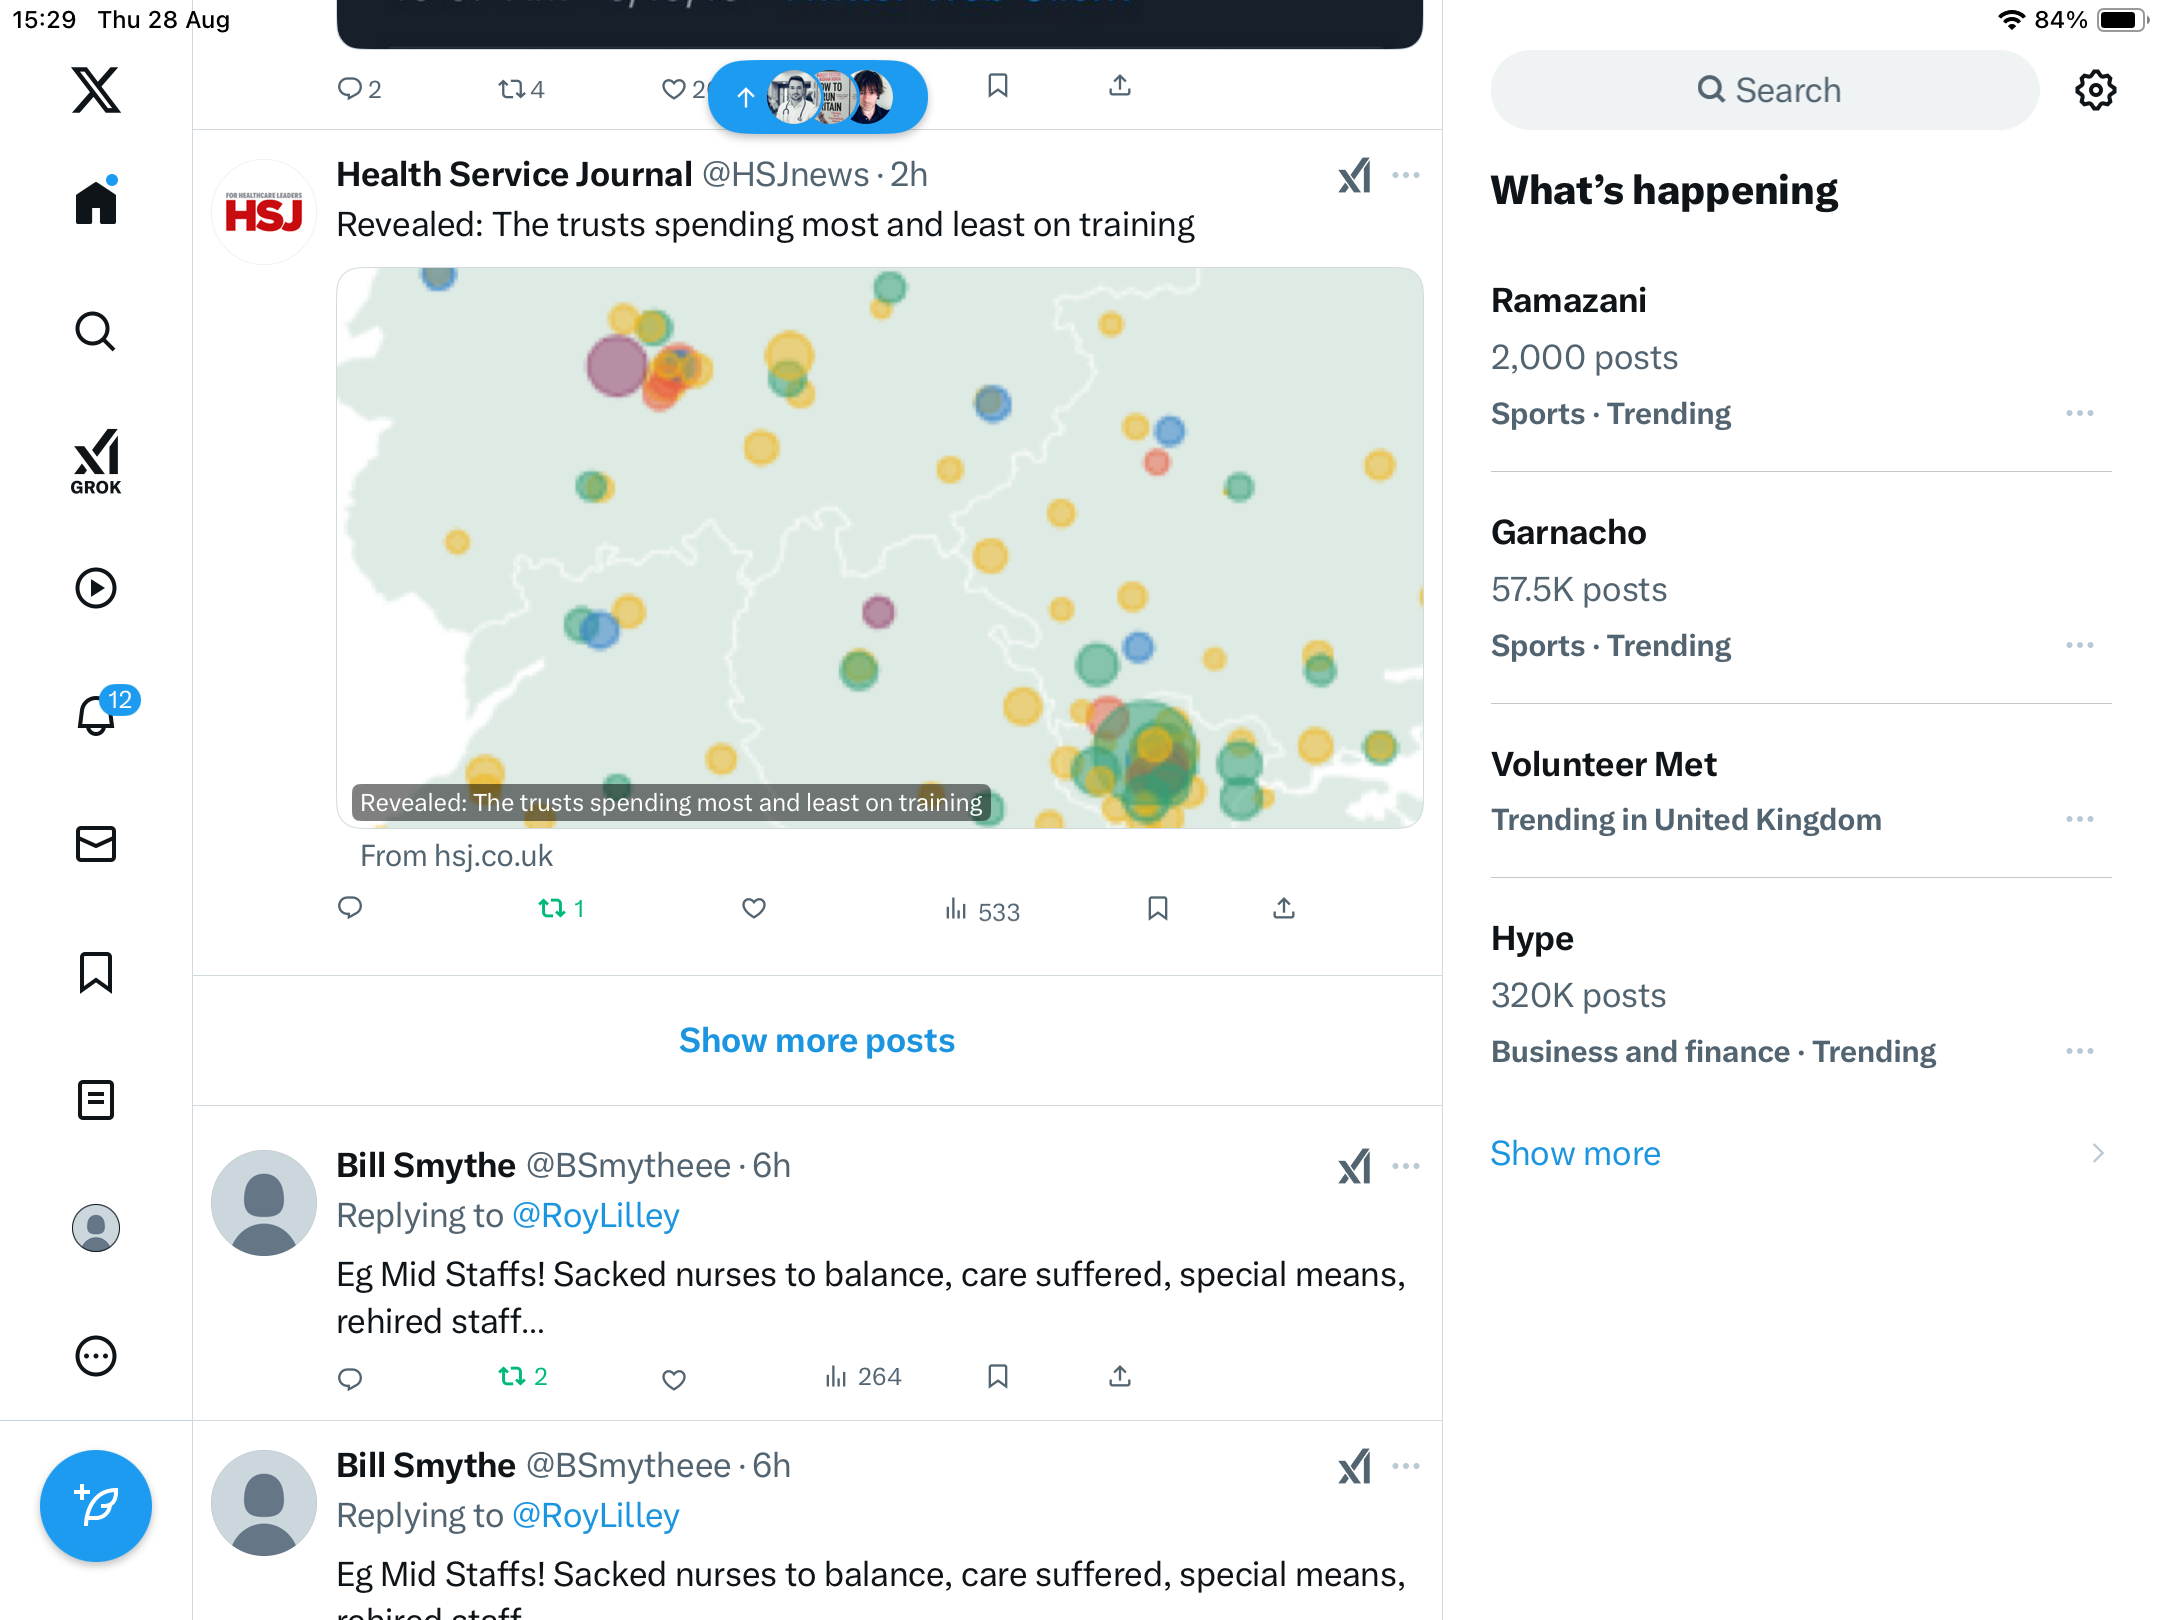Open search settings gear icon
Image resolution: width=2160 pixels, height=1620 pixels.
pos(2095,90)
